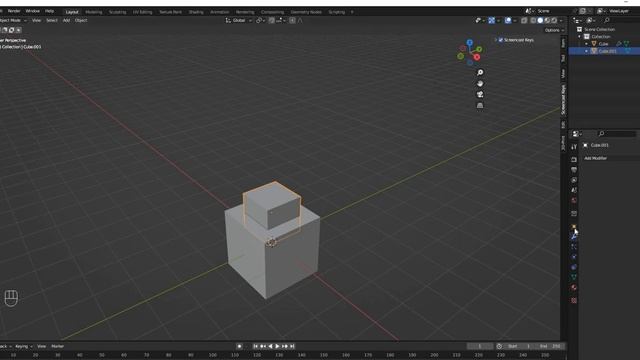Open the Marker menu in timeline
The height and width of the screenshot is (360, 640).
[x=58, y=346]
